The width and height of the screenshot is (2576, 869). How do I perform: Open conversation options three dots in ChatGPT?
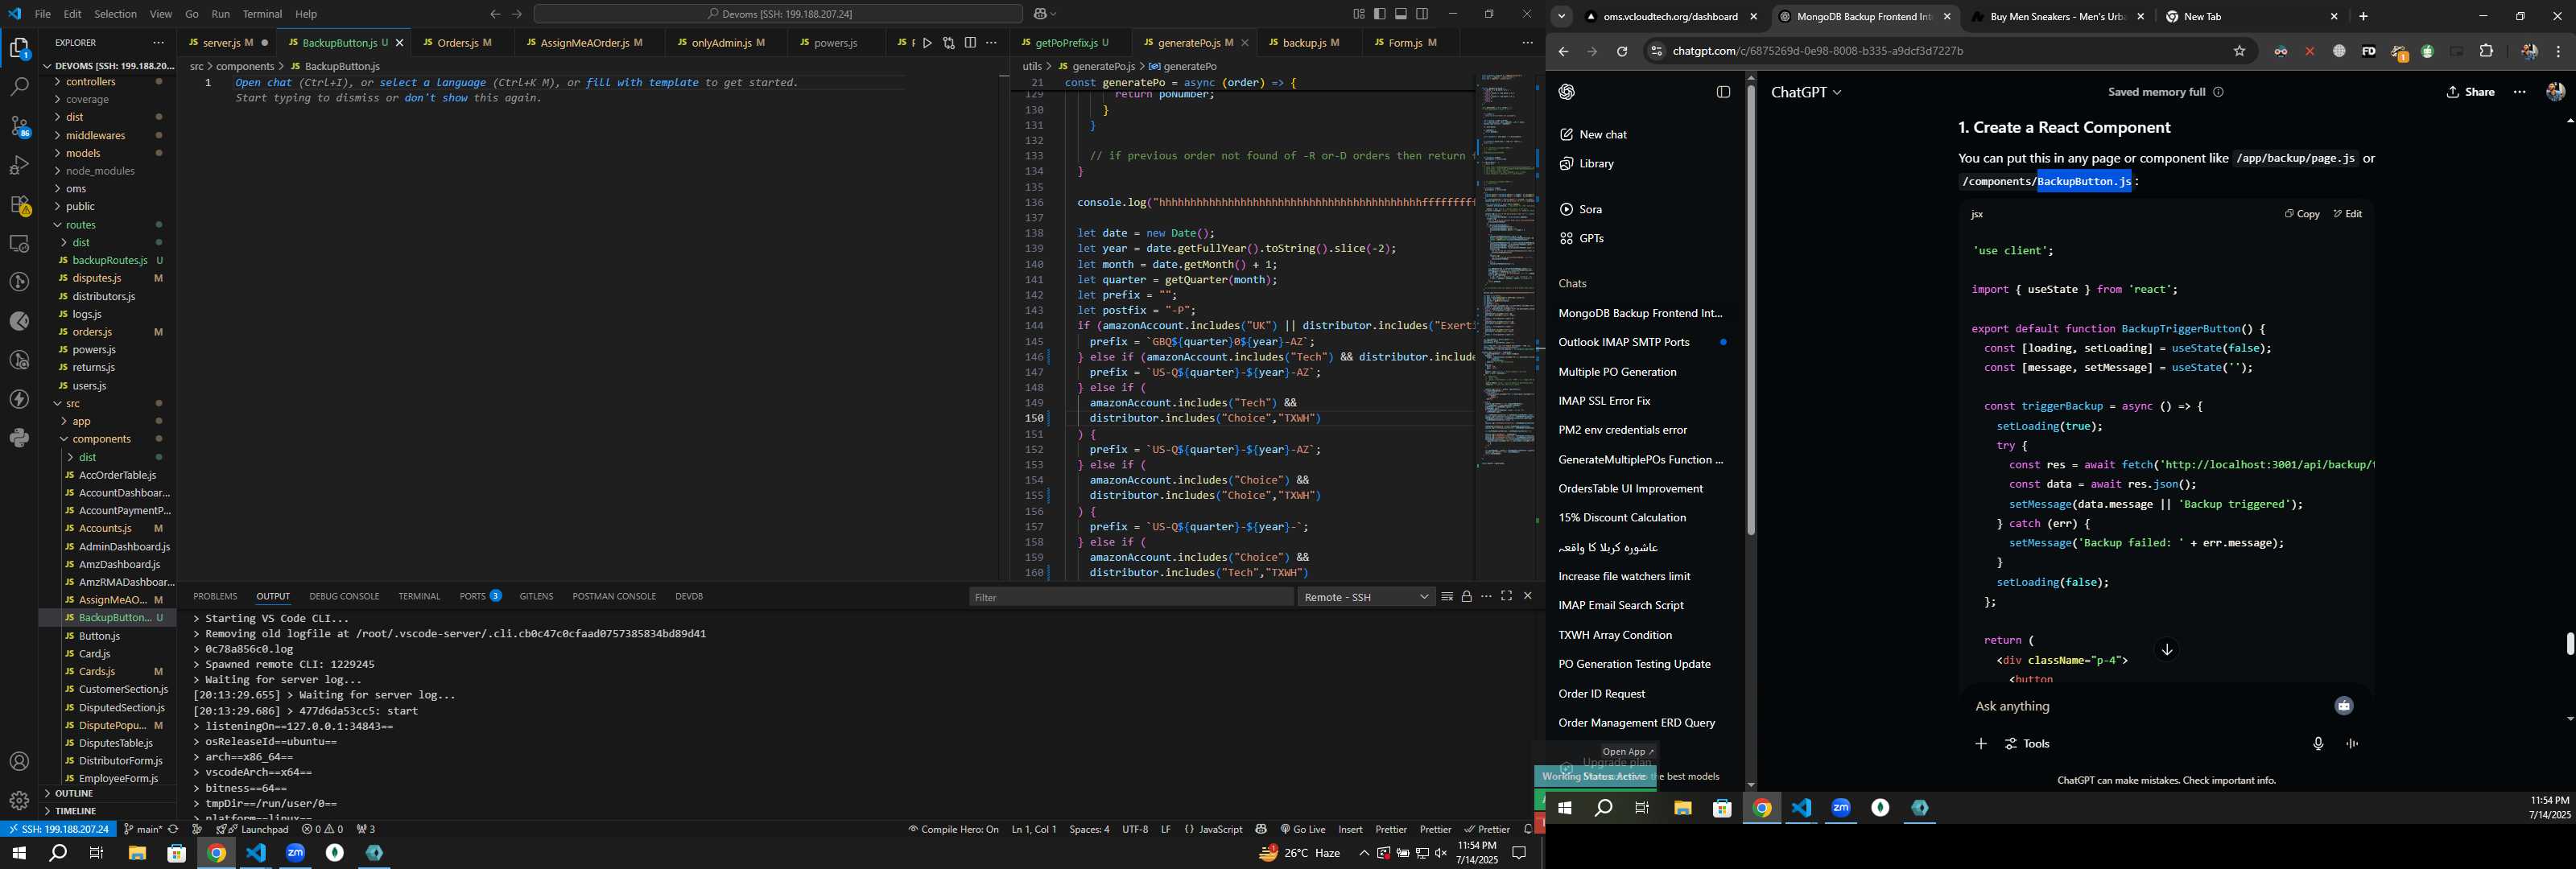[x=2519, y=92]
